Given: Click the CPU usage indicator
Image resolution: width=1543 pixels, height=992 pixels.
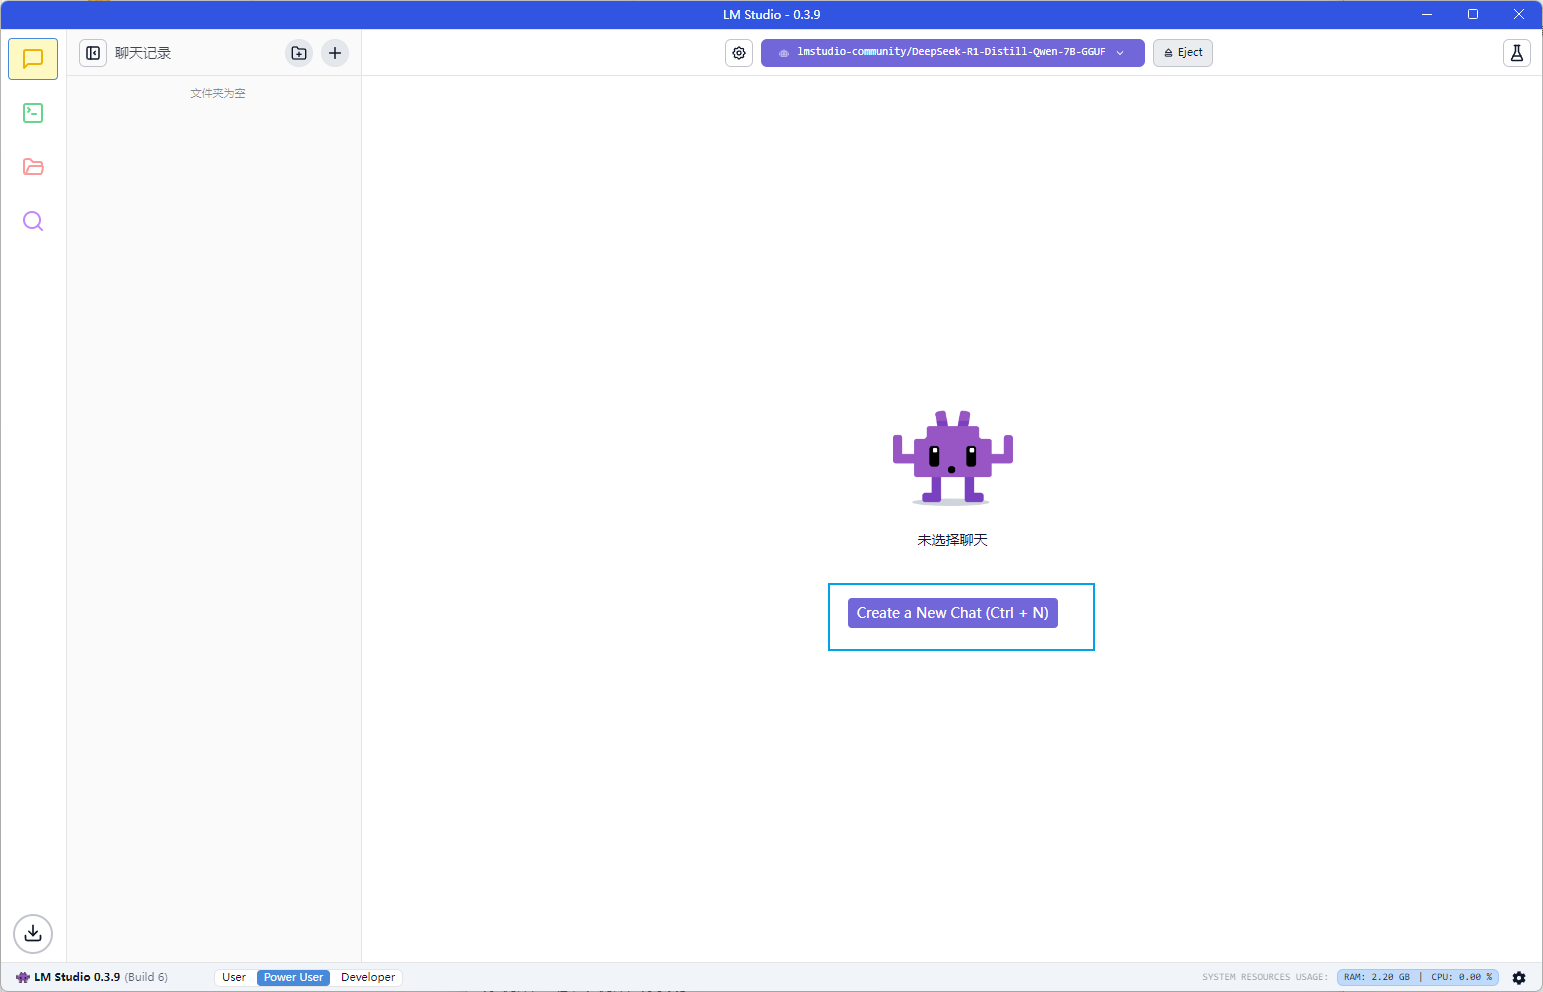Looking at the screenshot, I should click(1461, 977).
